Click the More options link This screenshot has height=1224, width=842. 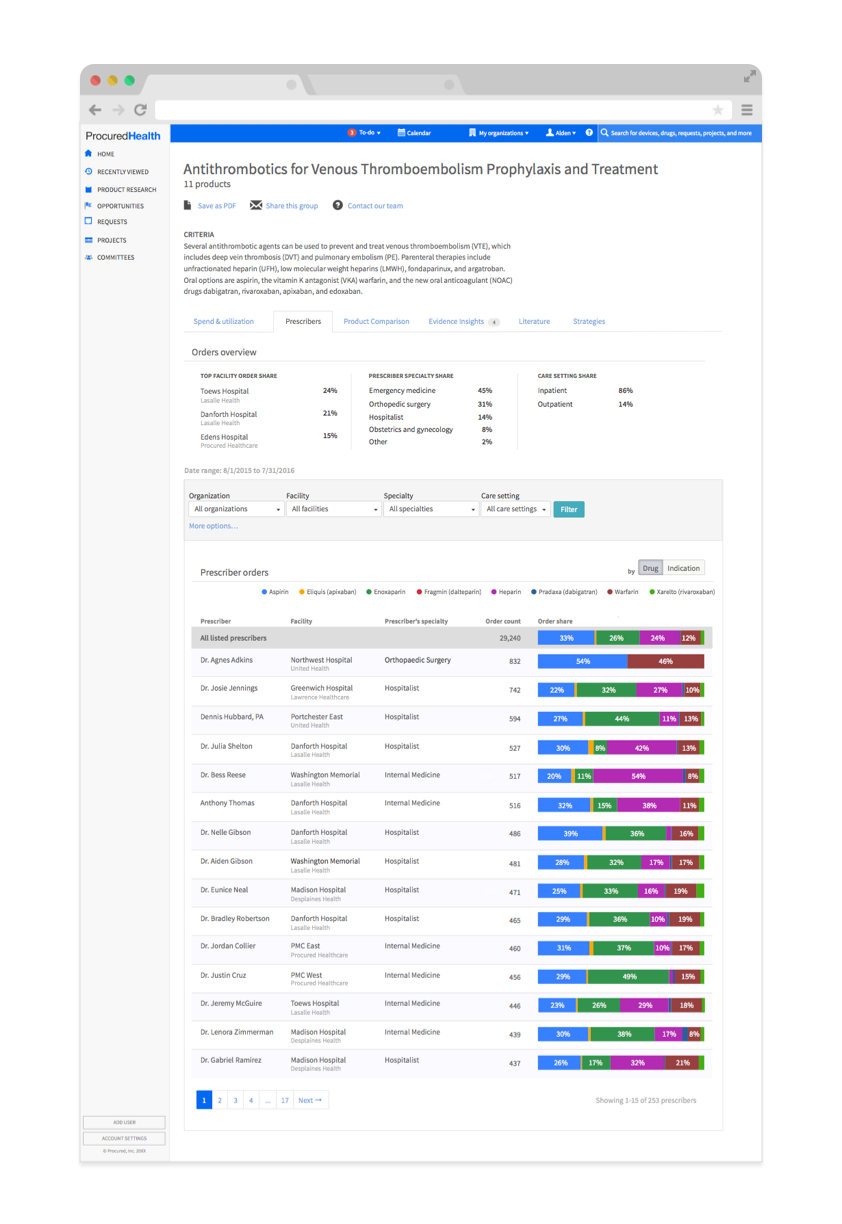click(213, 526)
